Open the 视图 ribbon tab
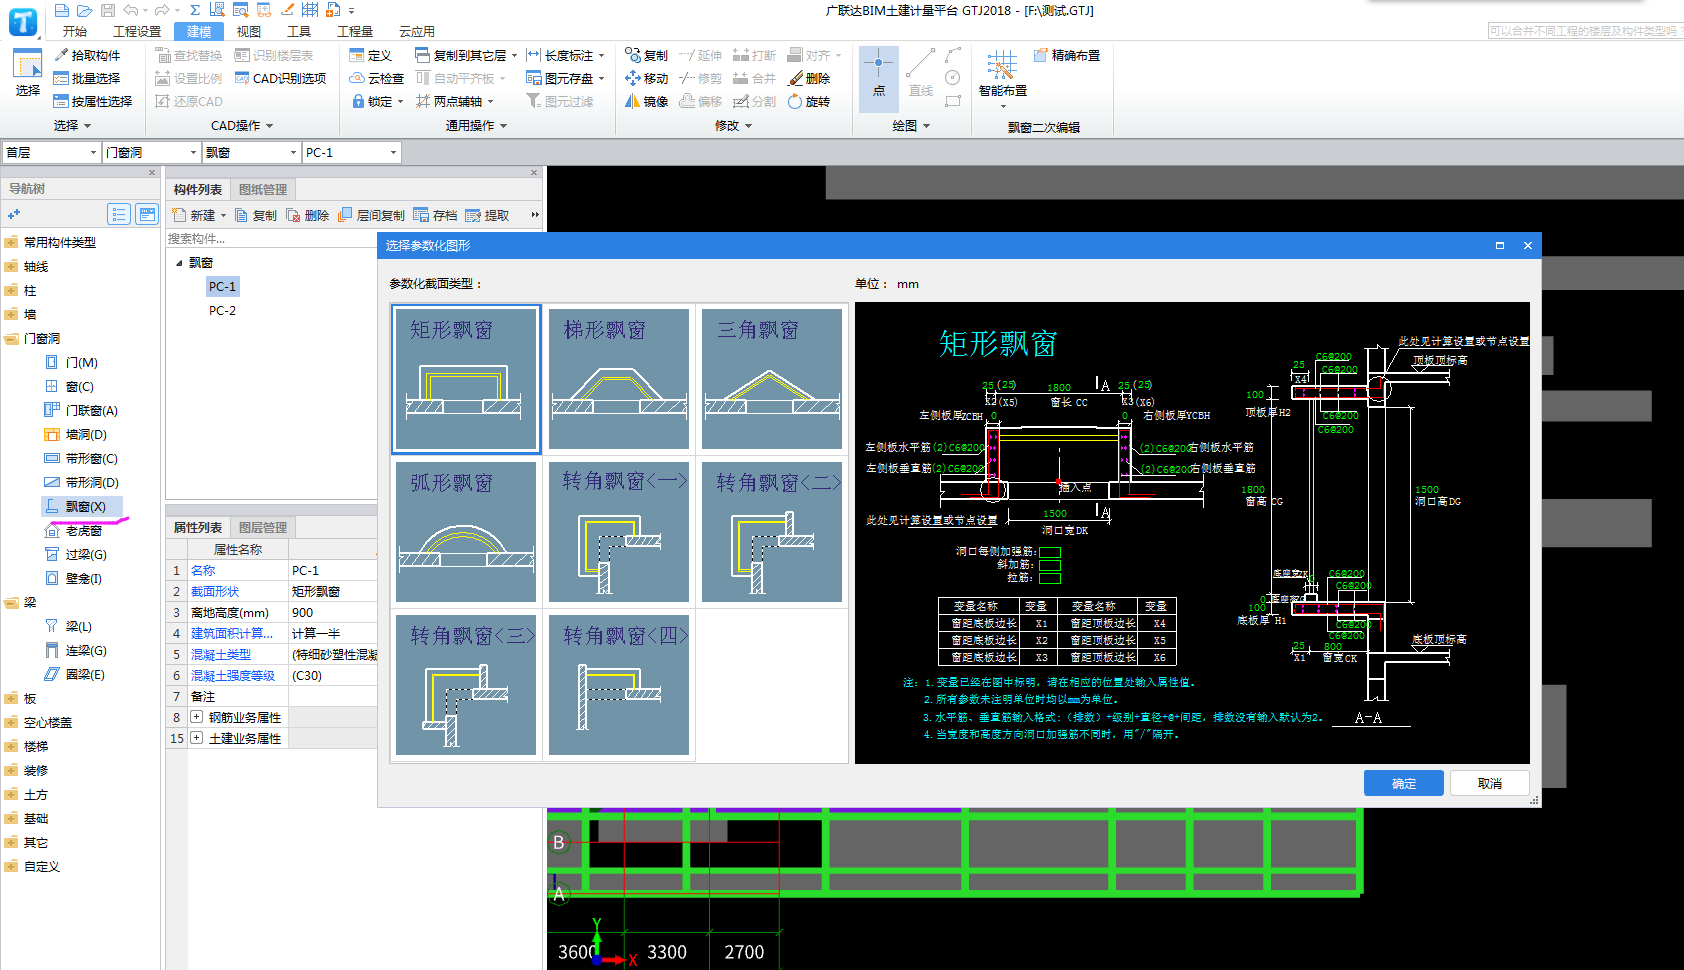Screen dimensions: 1684x970 coord(249,31)
